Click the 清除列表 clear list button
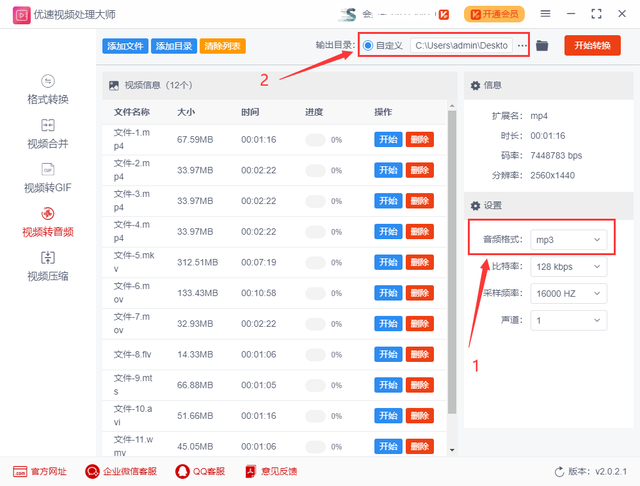This screenshot has height=486, width=640. point(222,46)
